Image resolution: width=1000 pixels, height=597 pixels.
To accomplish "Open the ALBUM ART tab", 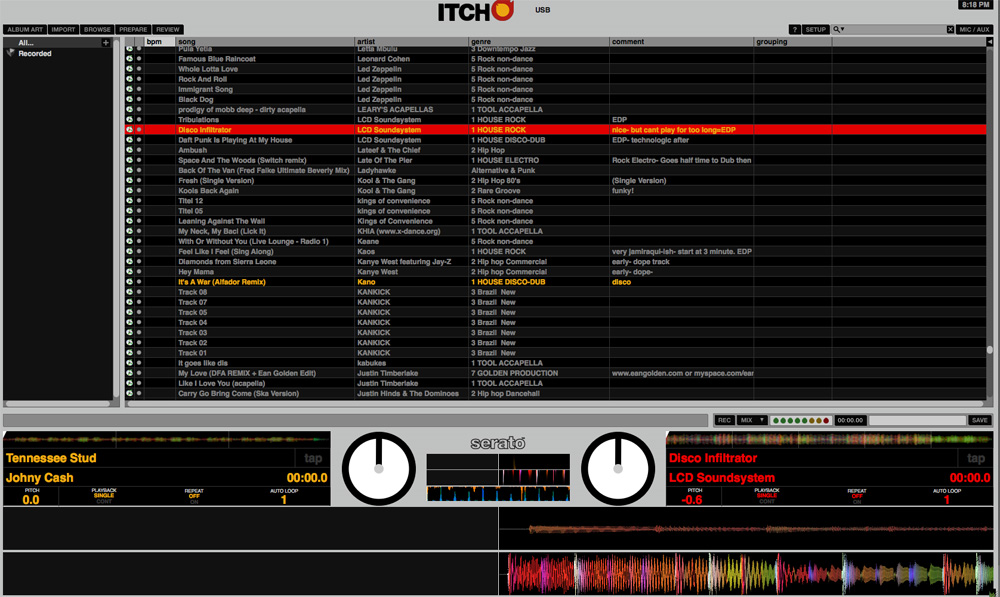I will [x=25, y=29].
